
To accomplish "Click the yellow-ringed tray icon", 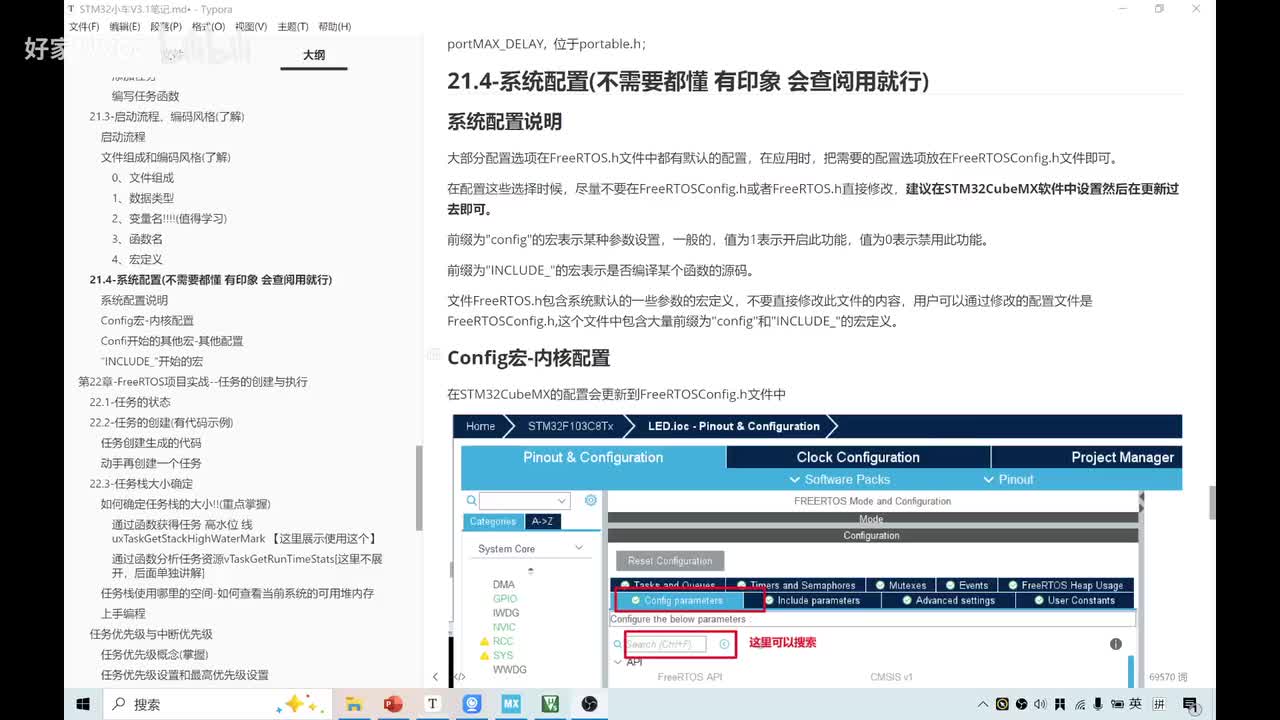I will coord(1003,704).
